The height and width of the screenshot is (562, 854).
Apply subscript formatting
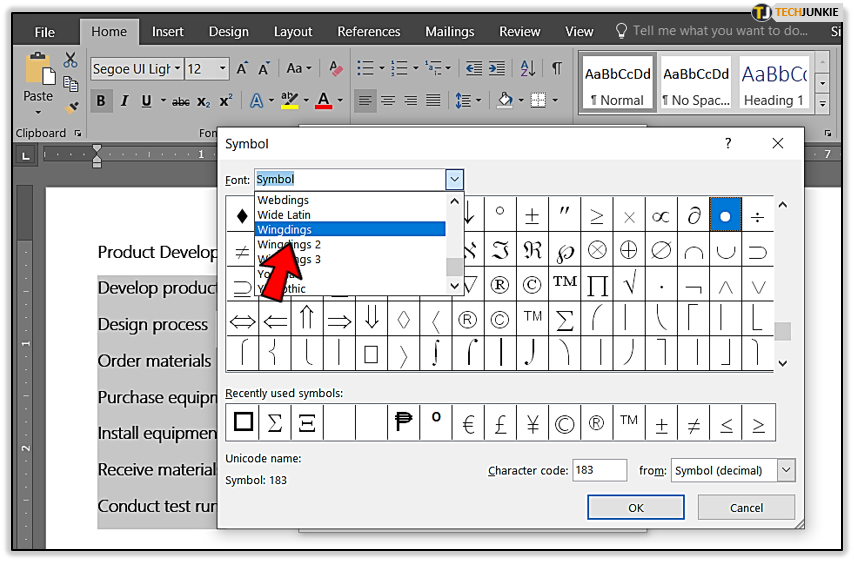coord(203,101)
